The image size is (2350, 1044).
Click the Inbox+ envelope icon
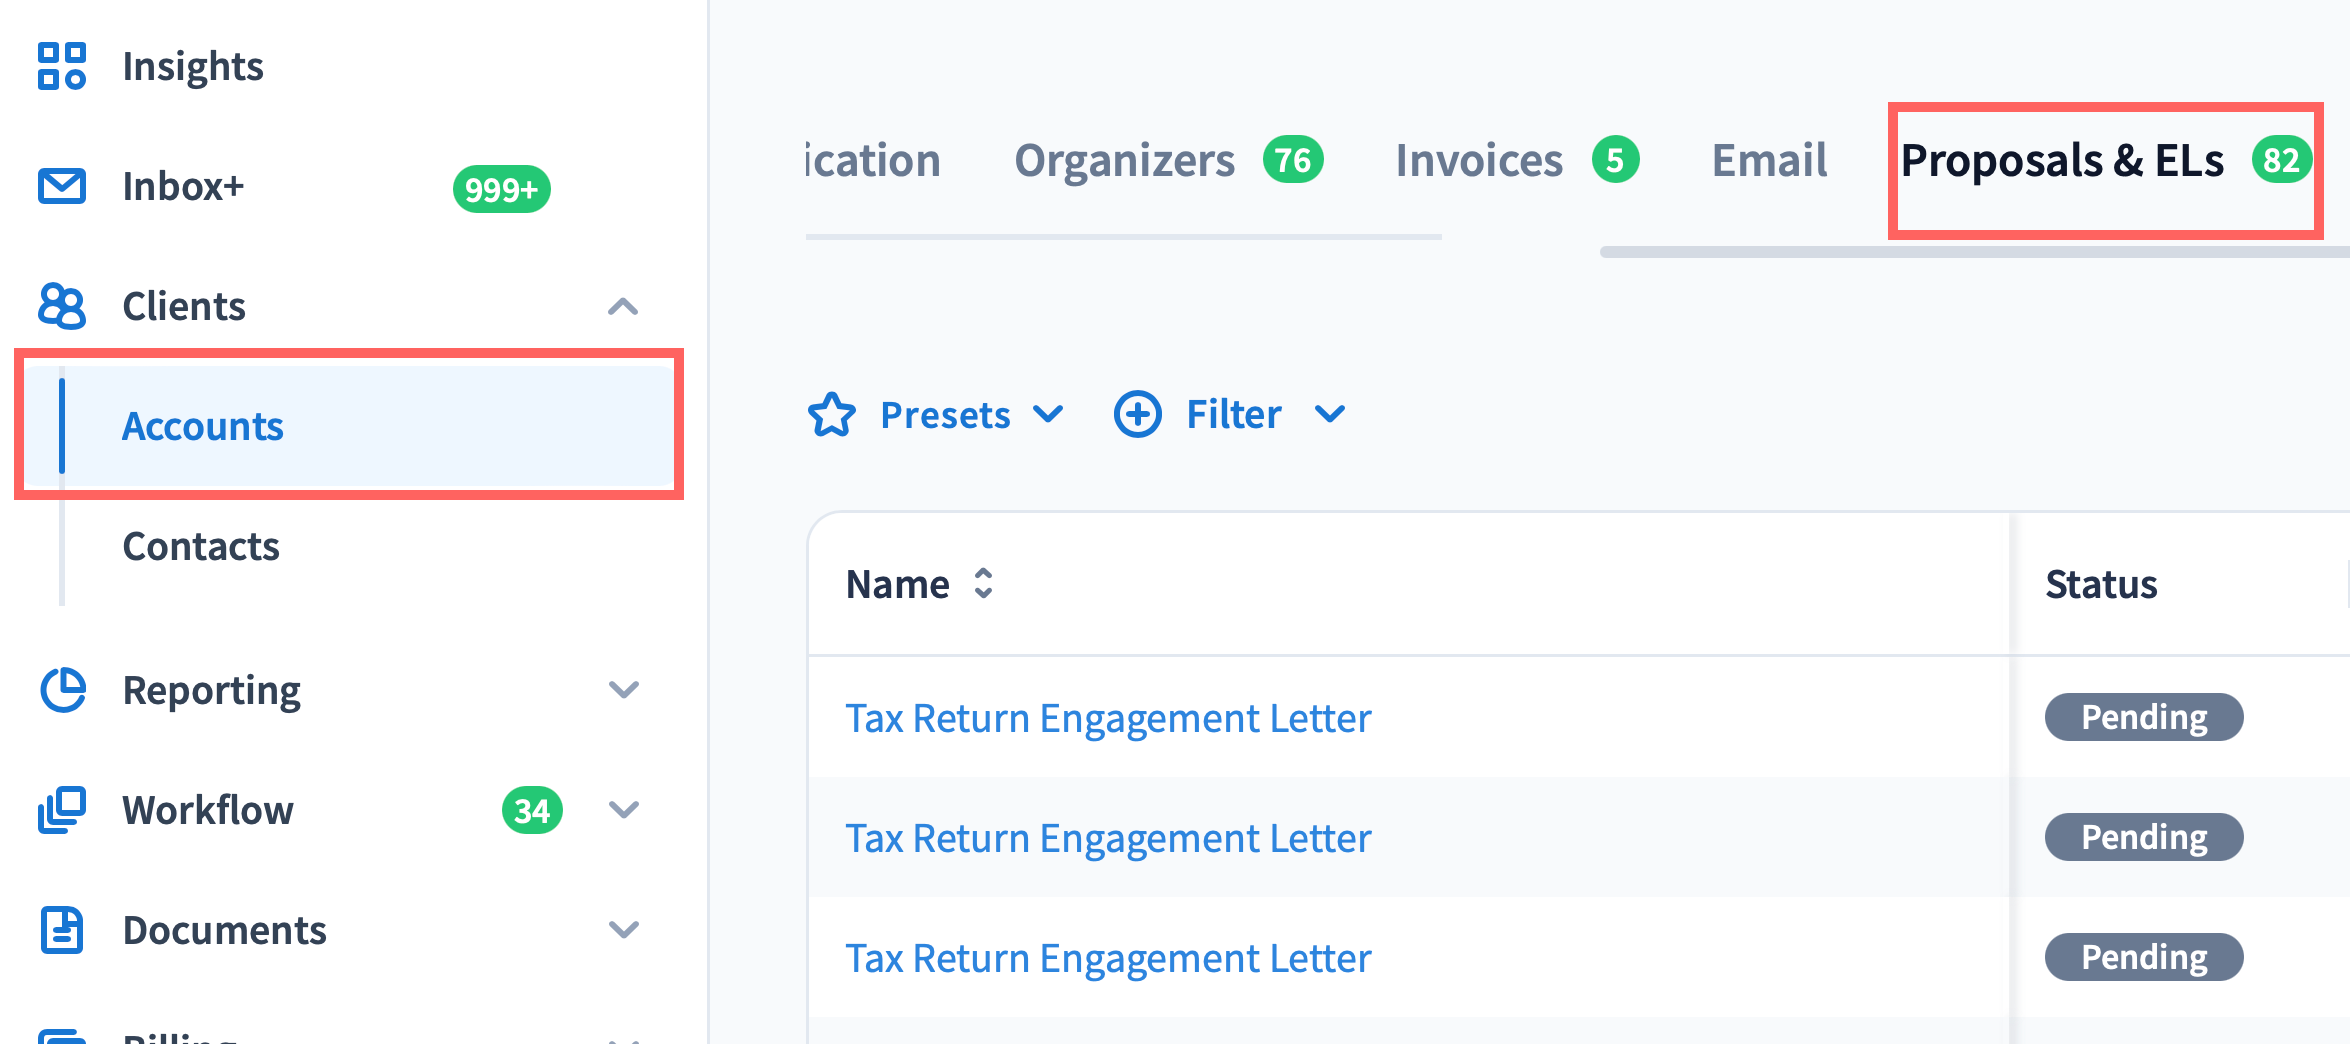(62, 186)
